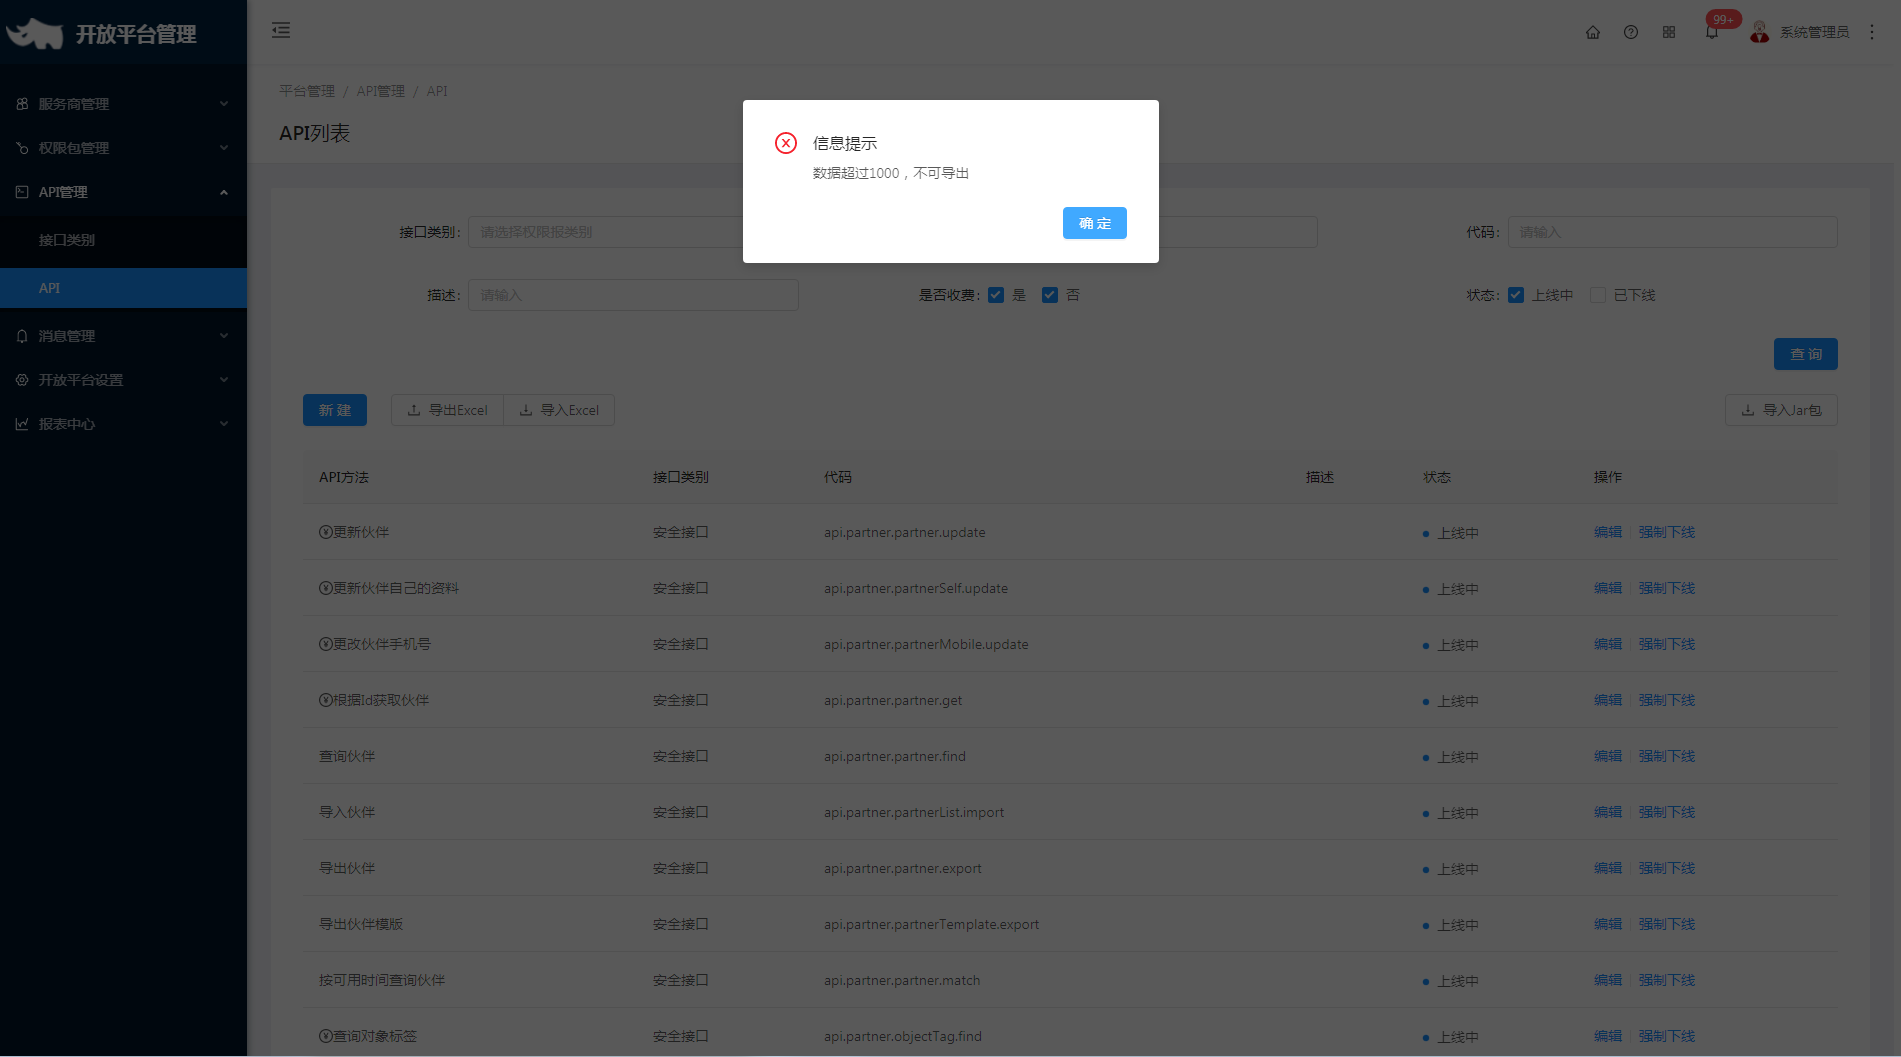
Task: Click 编辑 for 导出伙伴 row
Action: tap(1608, 868)
